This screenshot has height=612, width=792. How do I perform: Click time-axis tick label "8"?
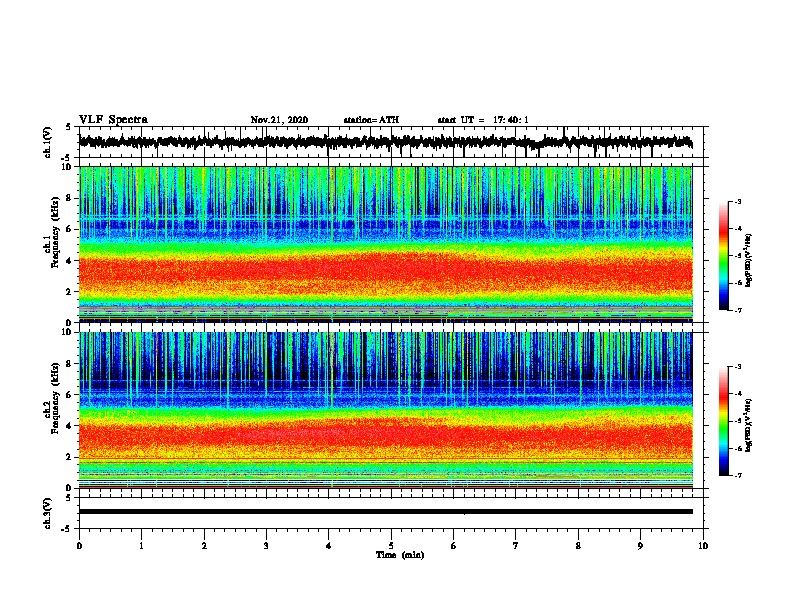578,545
